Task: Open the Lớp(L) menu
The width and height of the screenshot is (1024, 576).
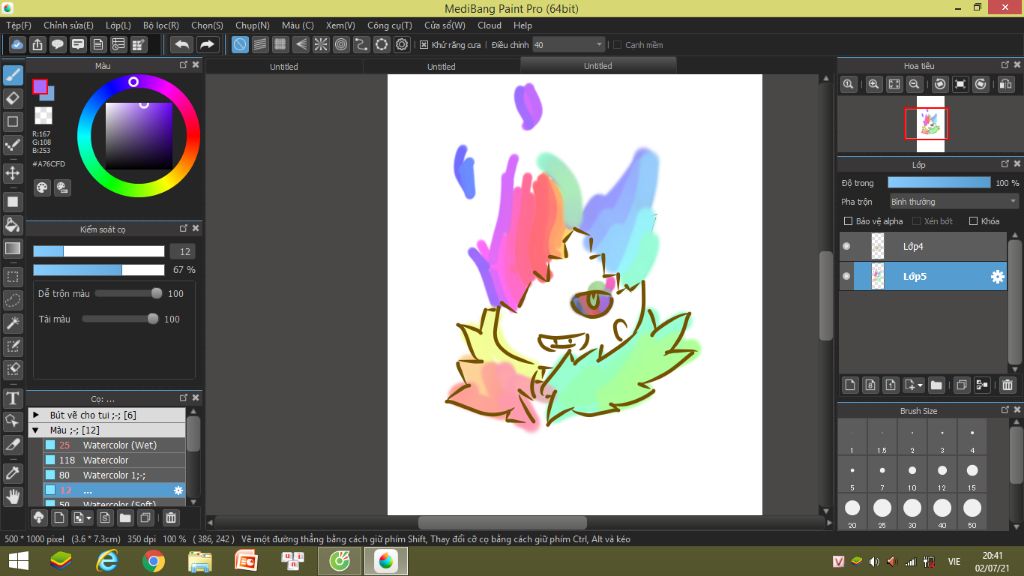Action: tap(118, 25)
